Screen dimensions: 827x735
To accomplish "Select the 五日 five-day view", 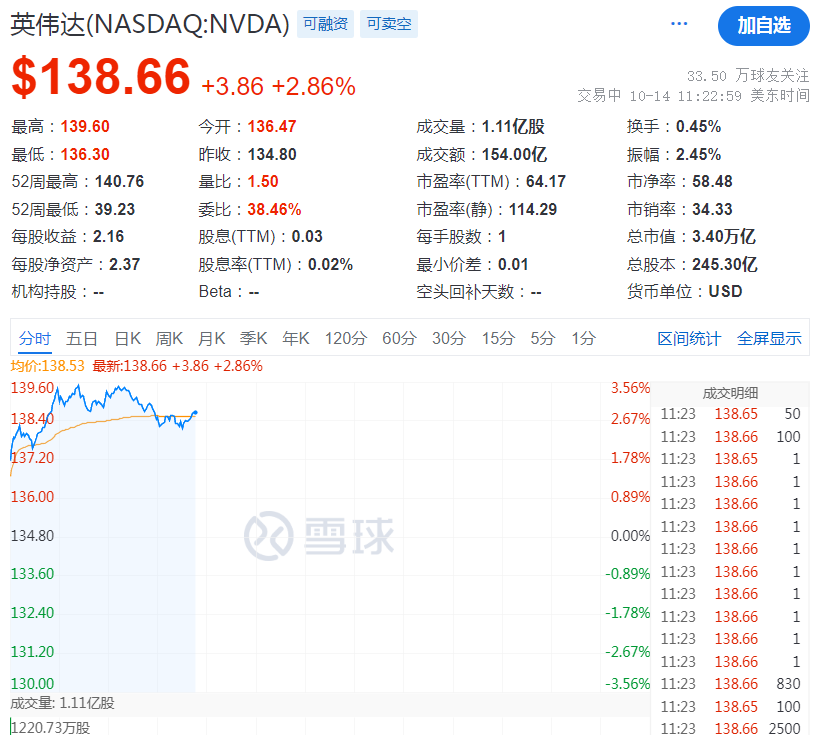I will [x=82, y=339].
